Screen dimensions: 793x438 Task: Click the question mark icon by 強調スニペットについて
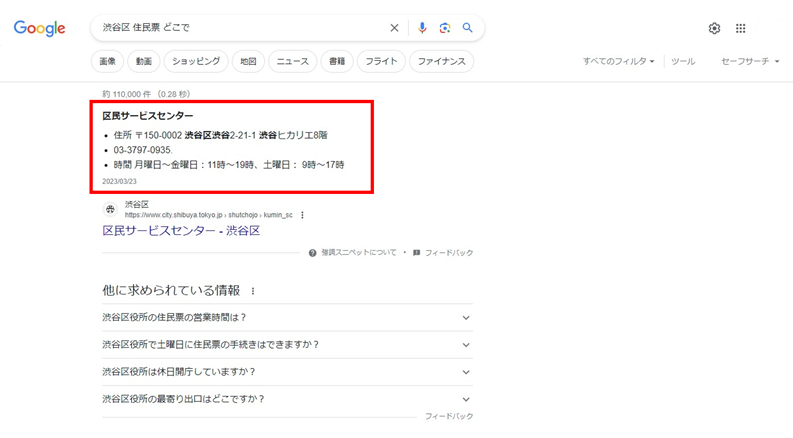pos(313,253)
